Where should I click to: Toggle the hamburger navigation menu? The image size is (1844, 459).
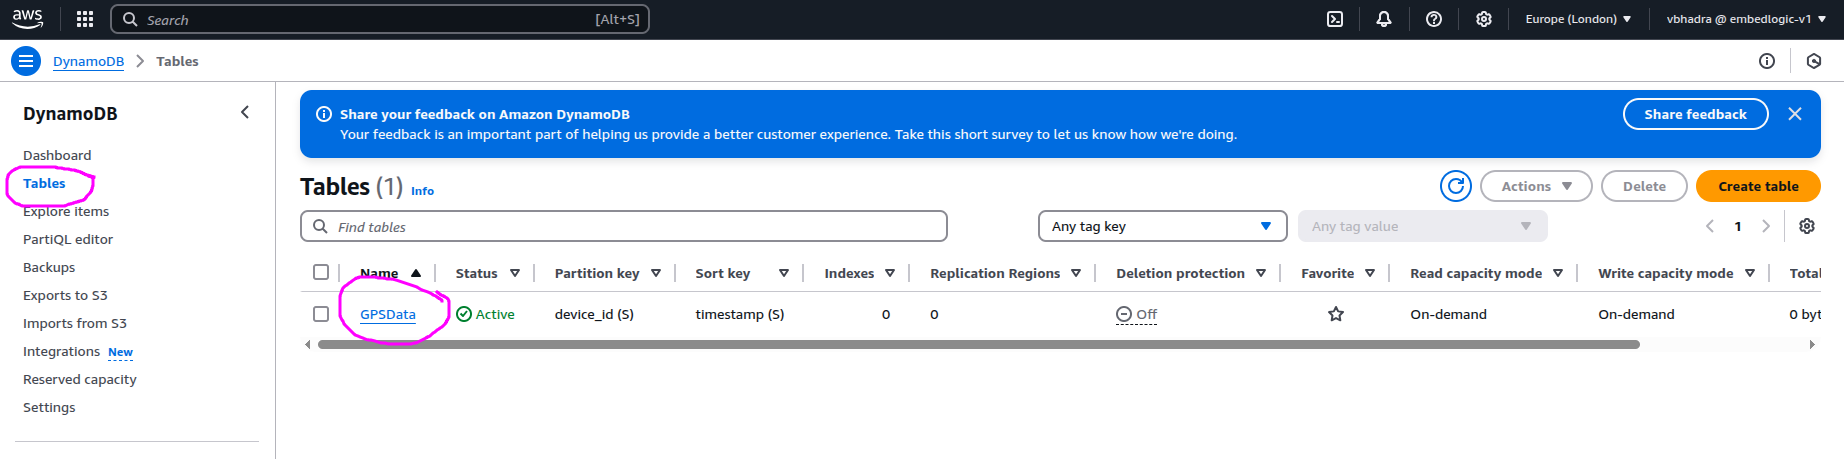[x=26, y=61]
